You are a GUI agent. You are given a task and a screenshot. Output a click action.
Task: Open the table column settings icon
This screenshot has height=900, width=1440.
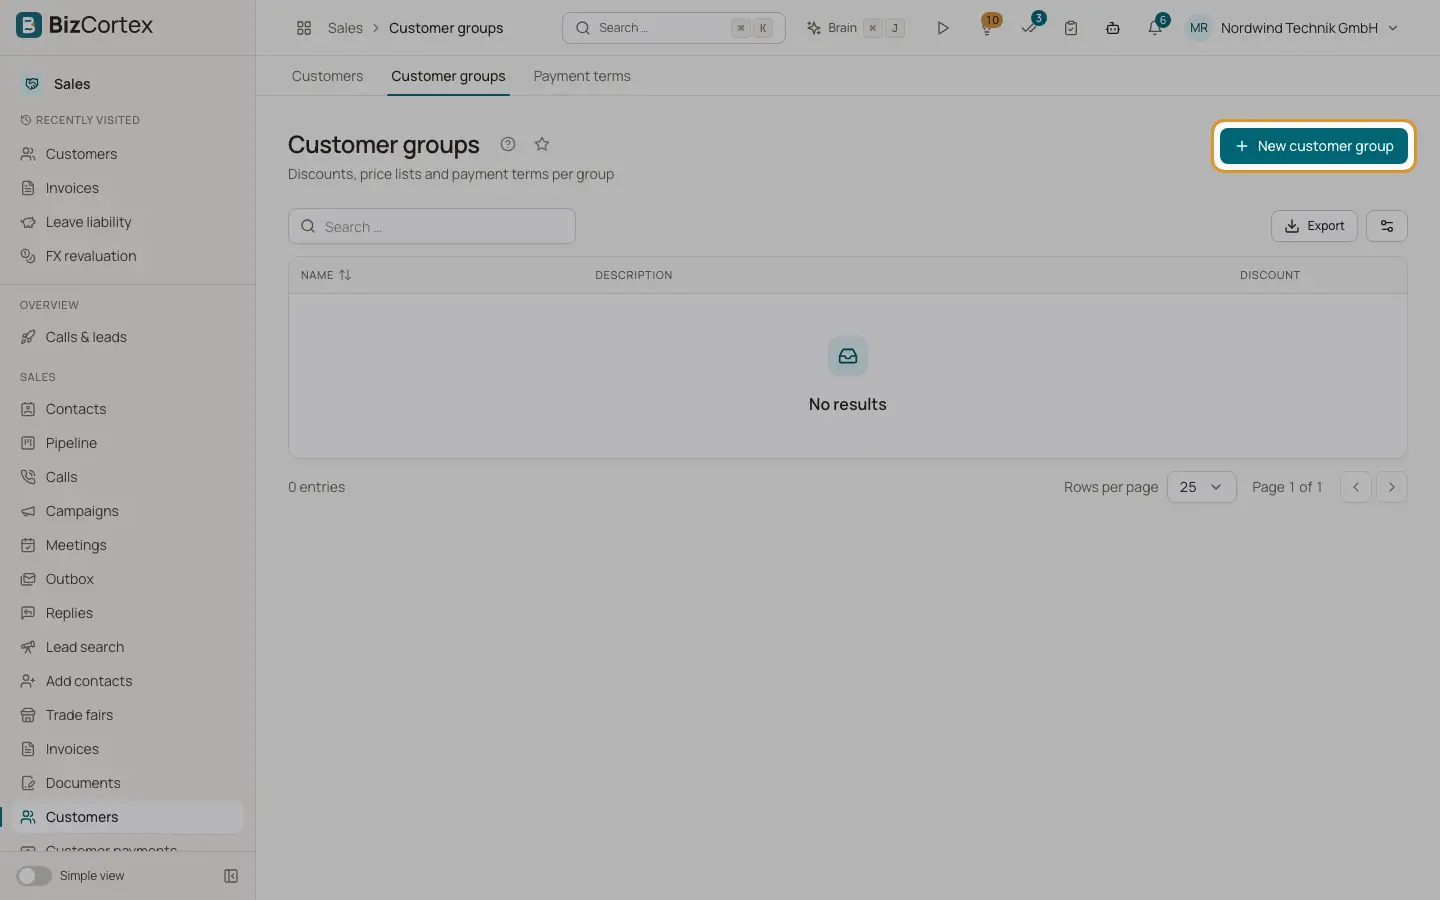pos(1387,226)
